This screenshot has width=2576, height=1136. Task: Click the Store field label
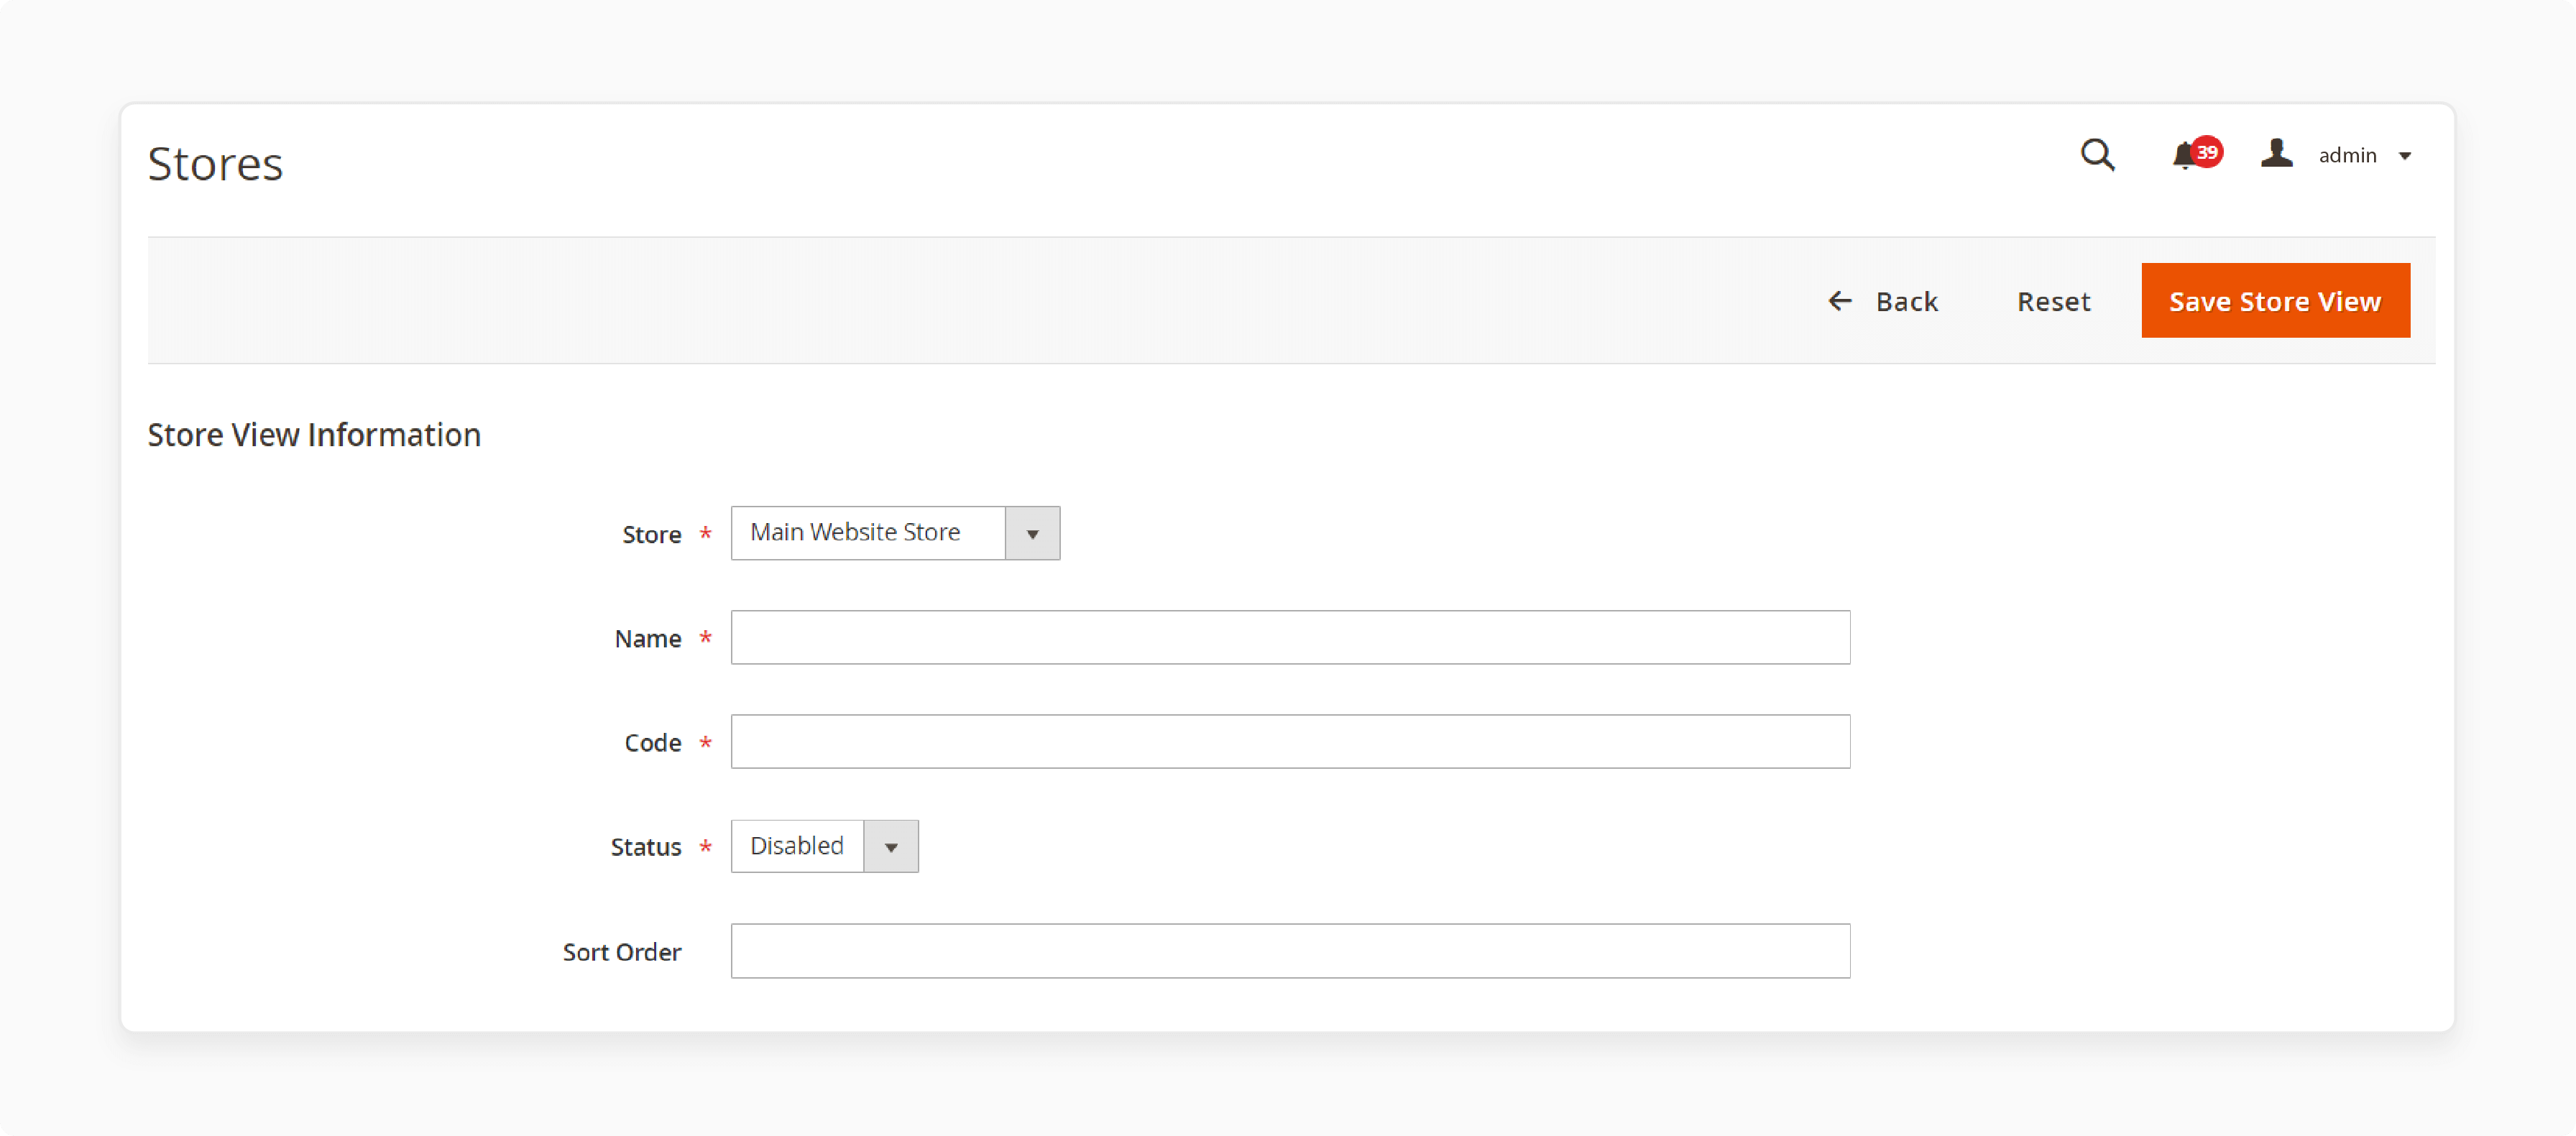[652, 535]
